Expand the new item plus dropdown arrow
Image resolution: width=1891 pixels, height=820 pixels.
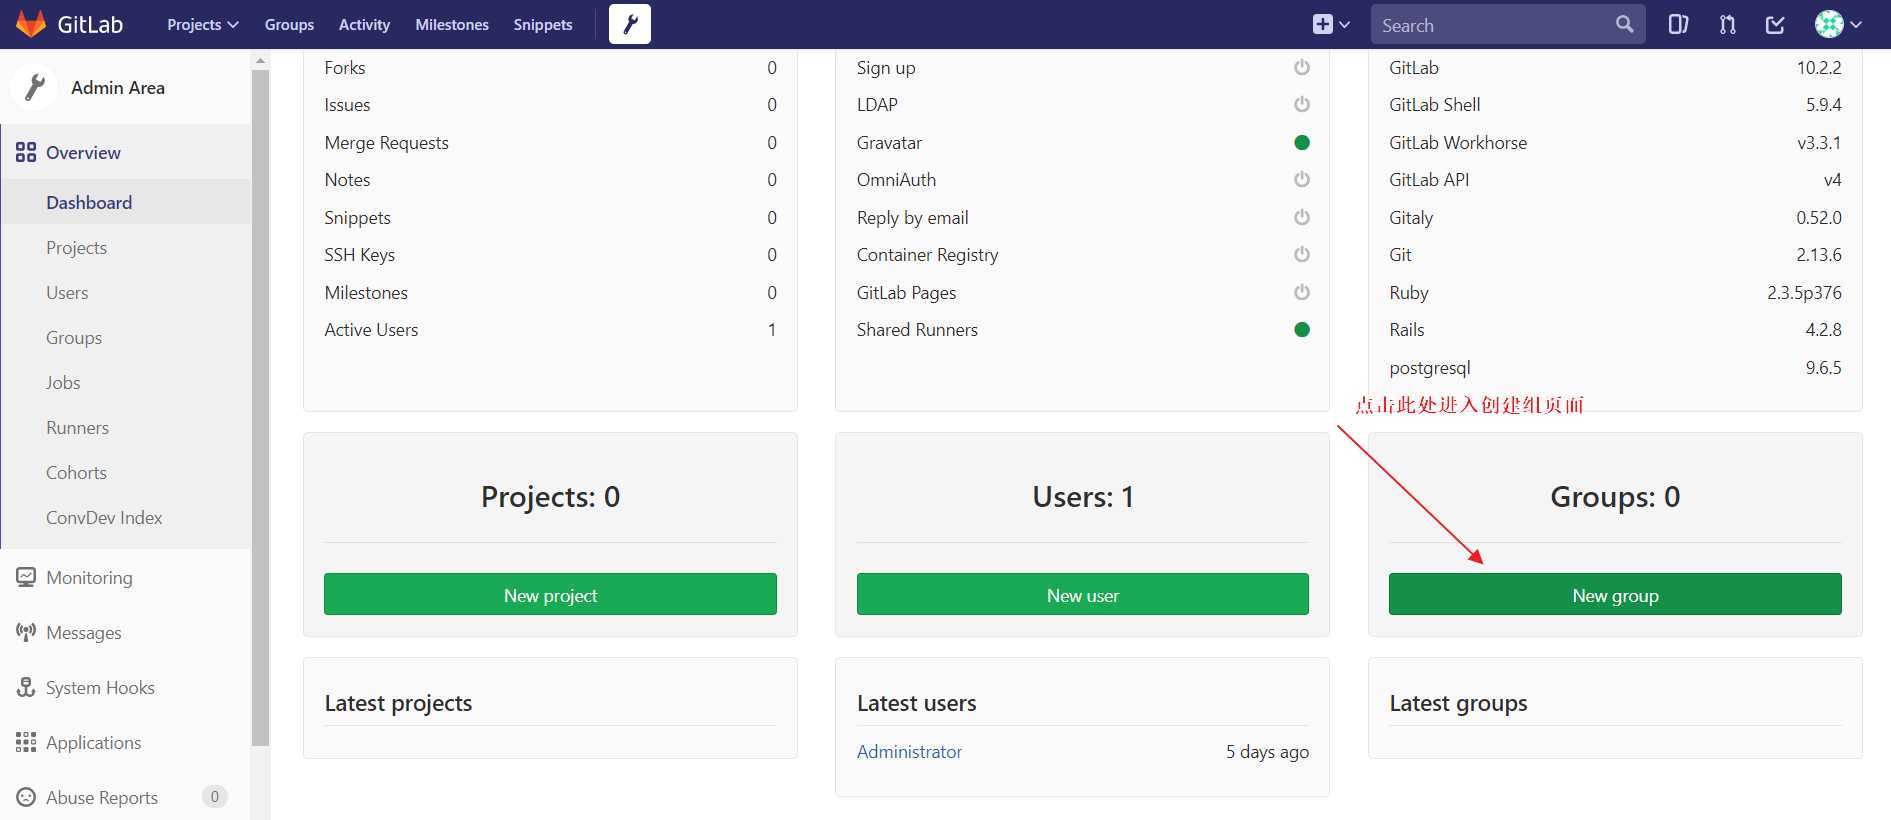point(1345,25)
